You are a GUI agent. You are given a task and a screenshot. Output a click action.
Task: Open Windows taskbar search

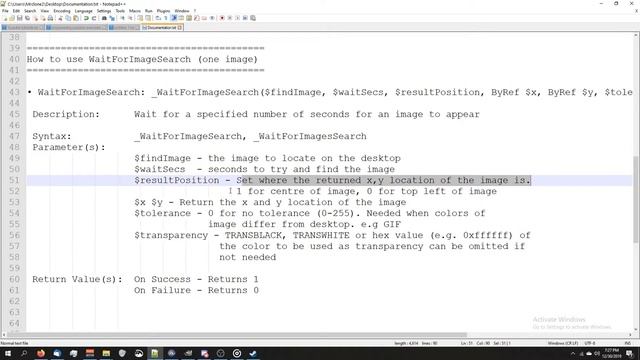click(x=24, y=353)
